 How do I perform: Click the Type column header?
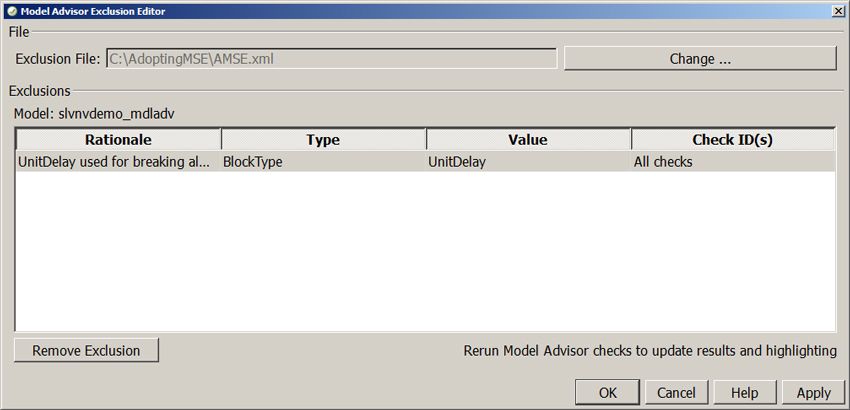[x=323, y=140]
